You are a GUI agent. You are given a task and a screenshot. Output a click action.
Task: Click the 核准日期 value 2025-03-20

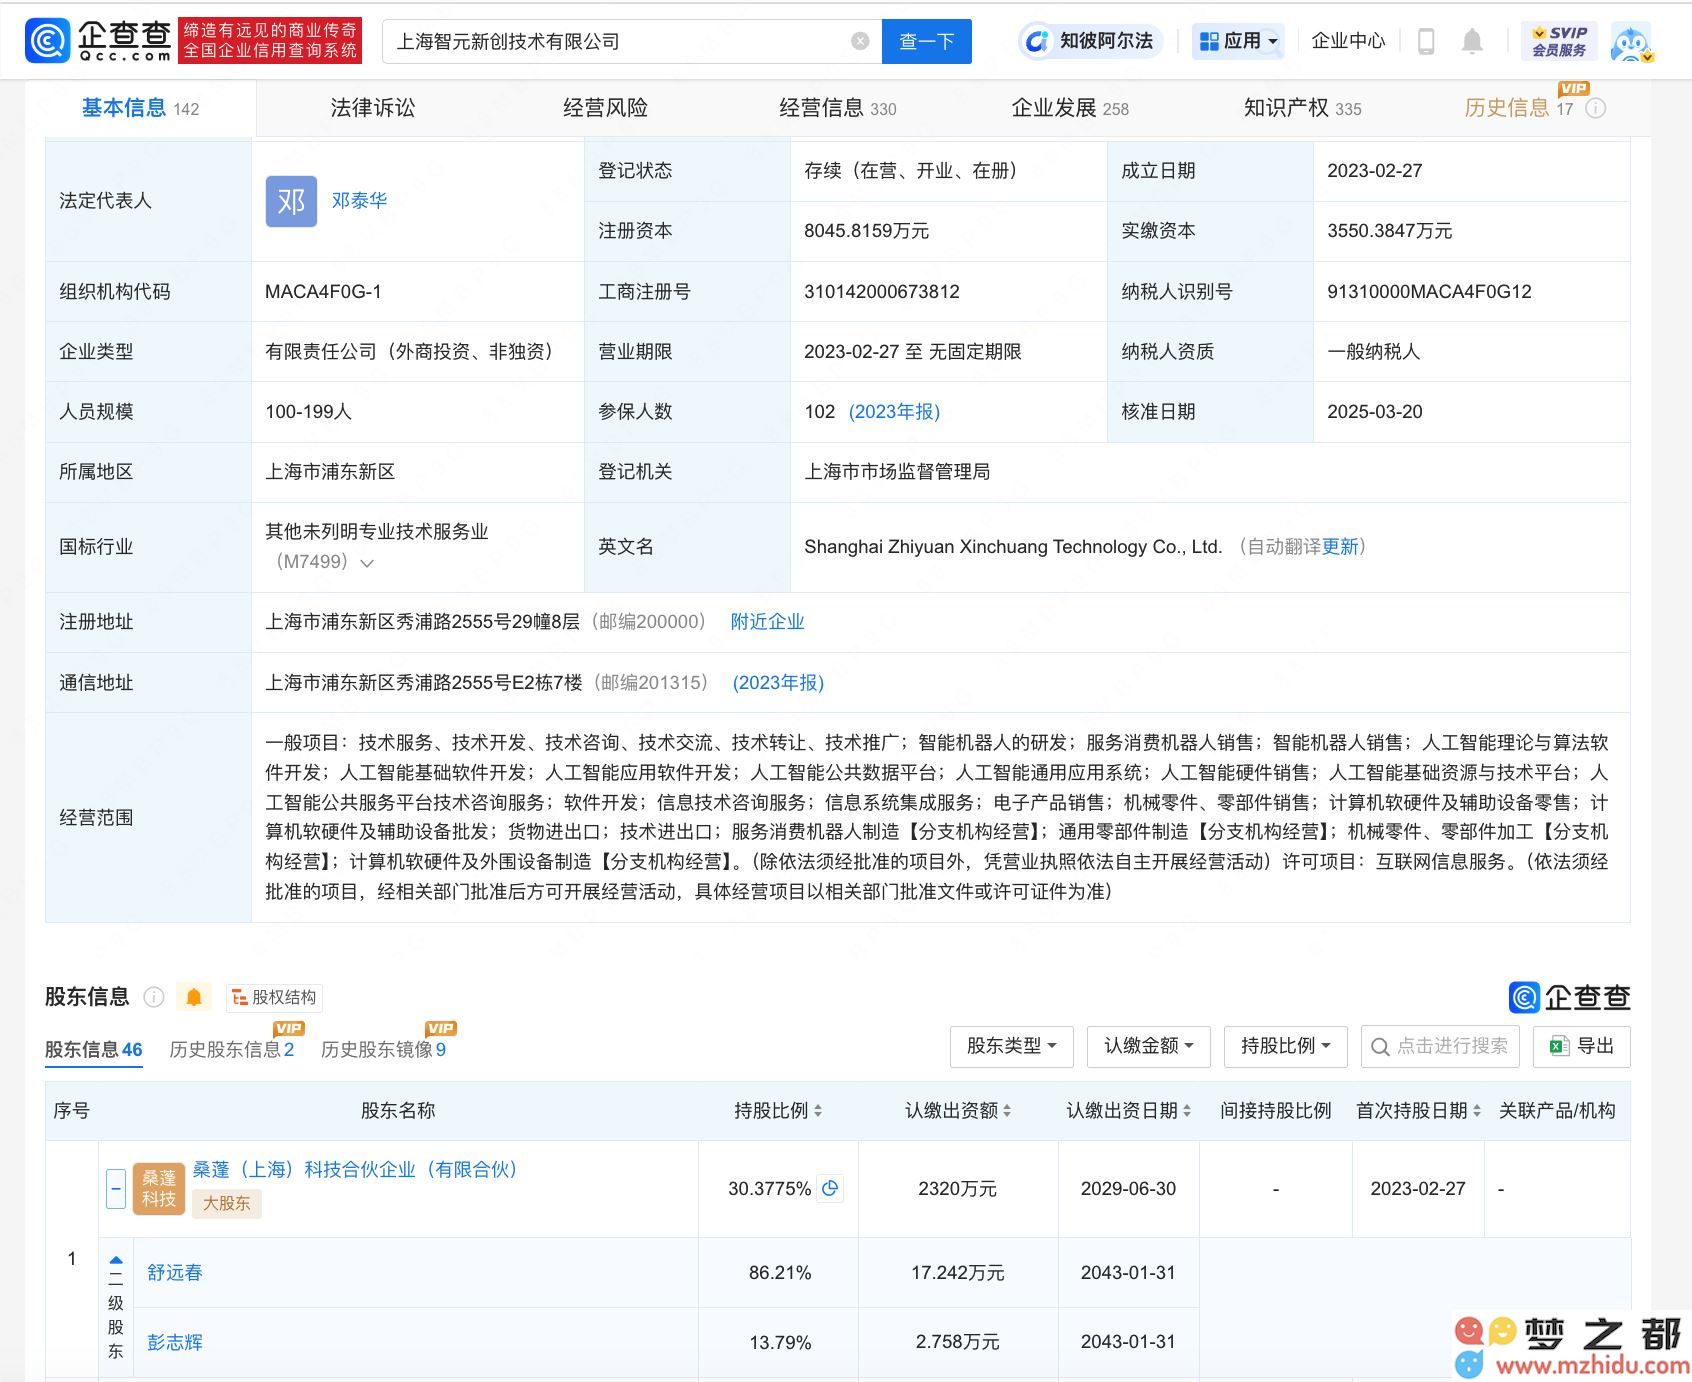1374,412
